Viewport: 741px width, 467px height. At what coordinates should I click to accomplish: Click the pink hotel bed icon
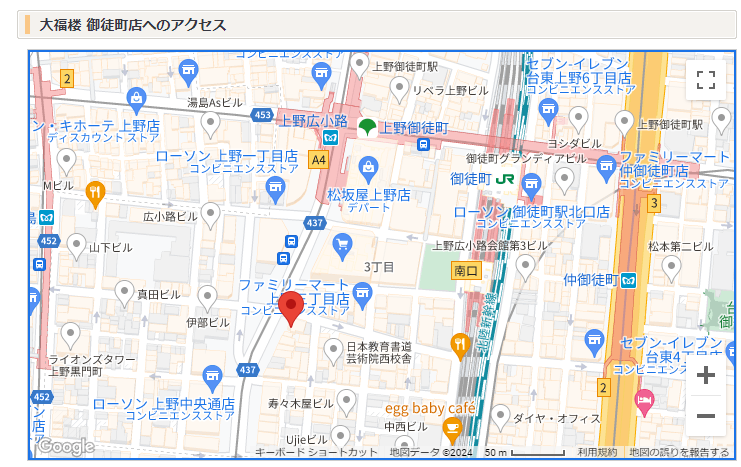point(644,403)
